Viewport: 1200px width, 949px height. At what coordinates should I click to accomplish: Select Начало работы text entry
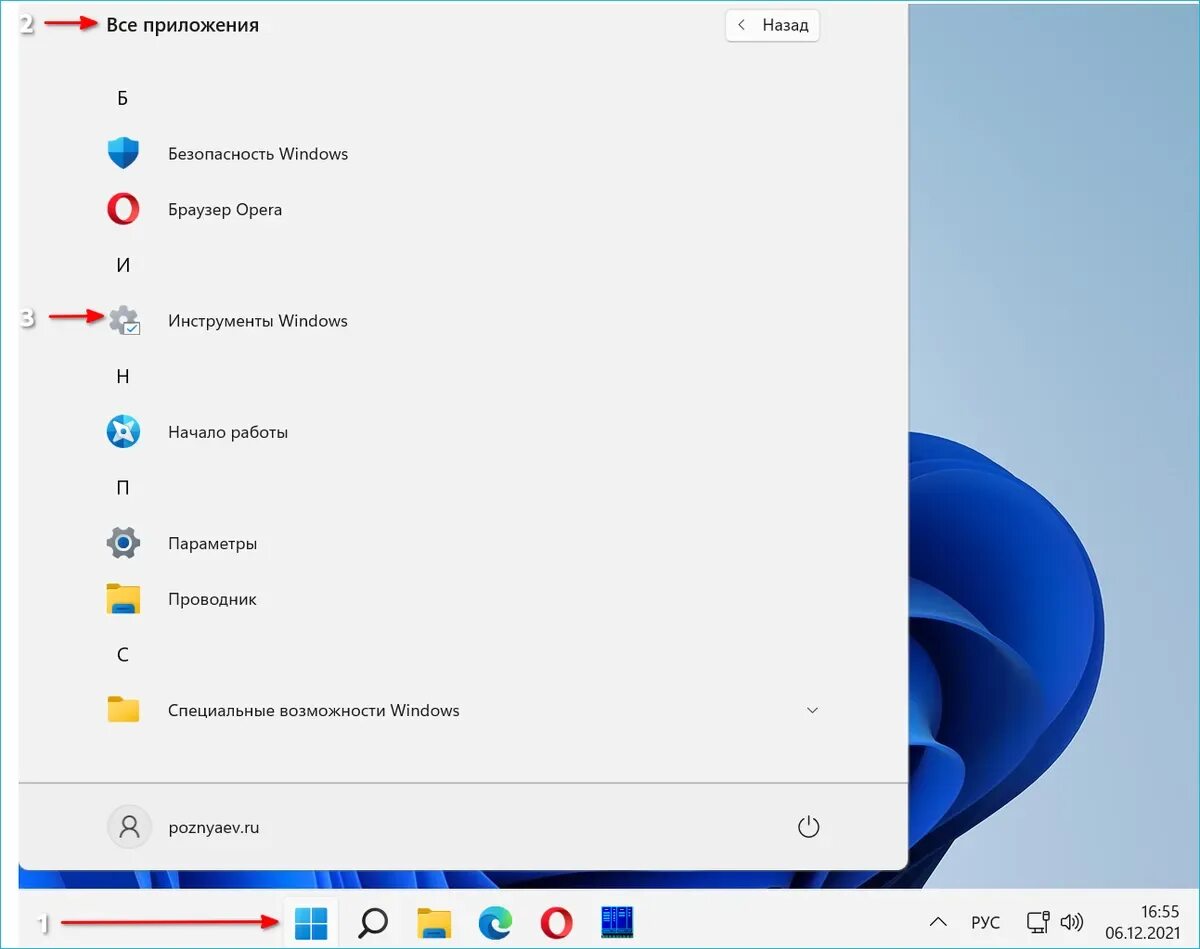(228, 433)
